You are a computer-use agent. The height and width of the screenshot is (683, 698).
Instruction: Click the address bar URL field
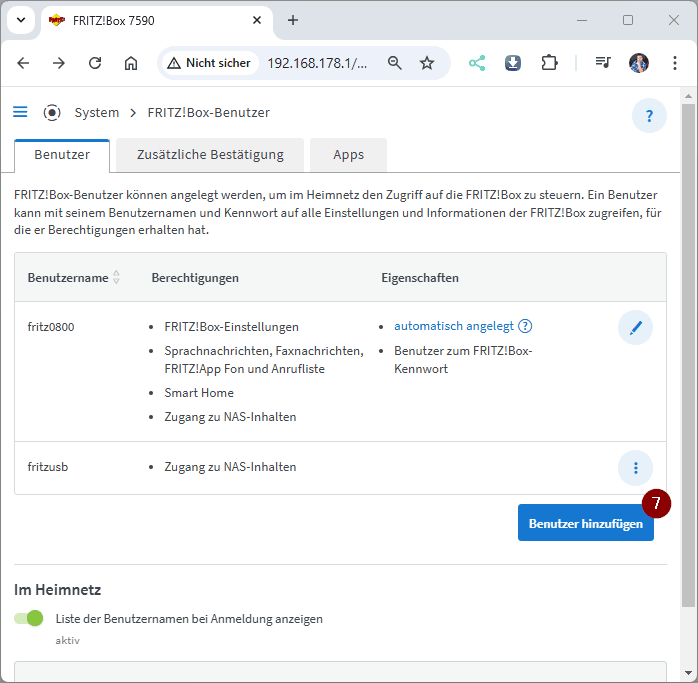click(317, 63)
